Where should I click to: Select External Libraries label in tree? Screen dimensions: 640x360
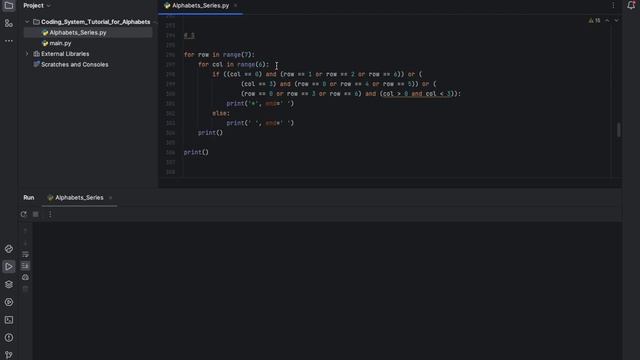65,54
